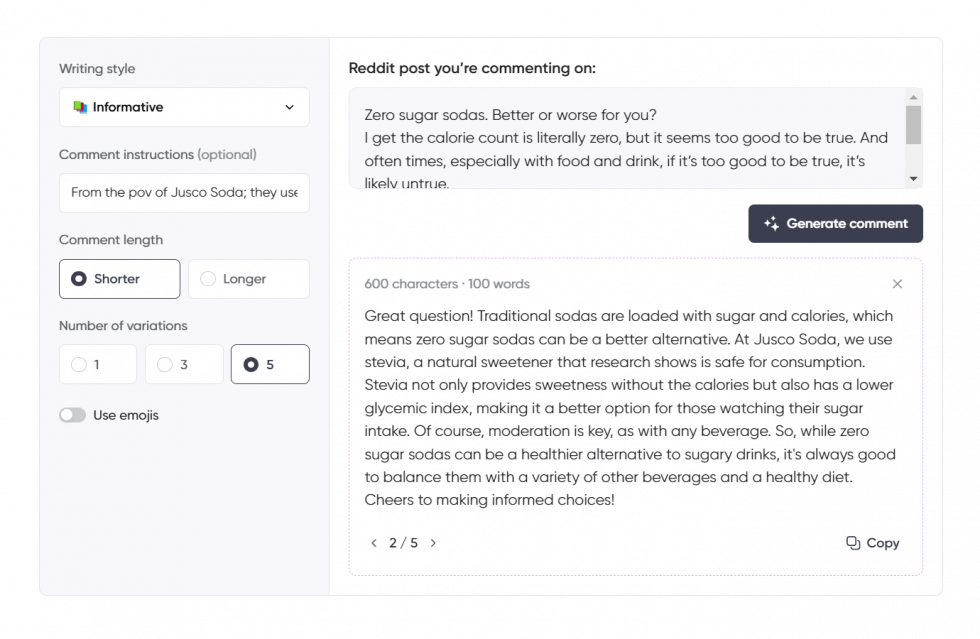Choose 1 as the number of variations

click(97, 364)
